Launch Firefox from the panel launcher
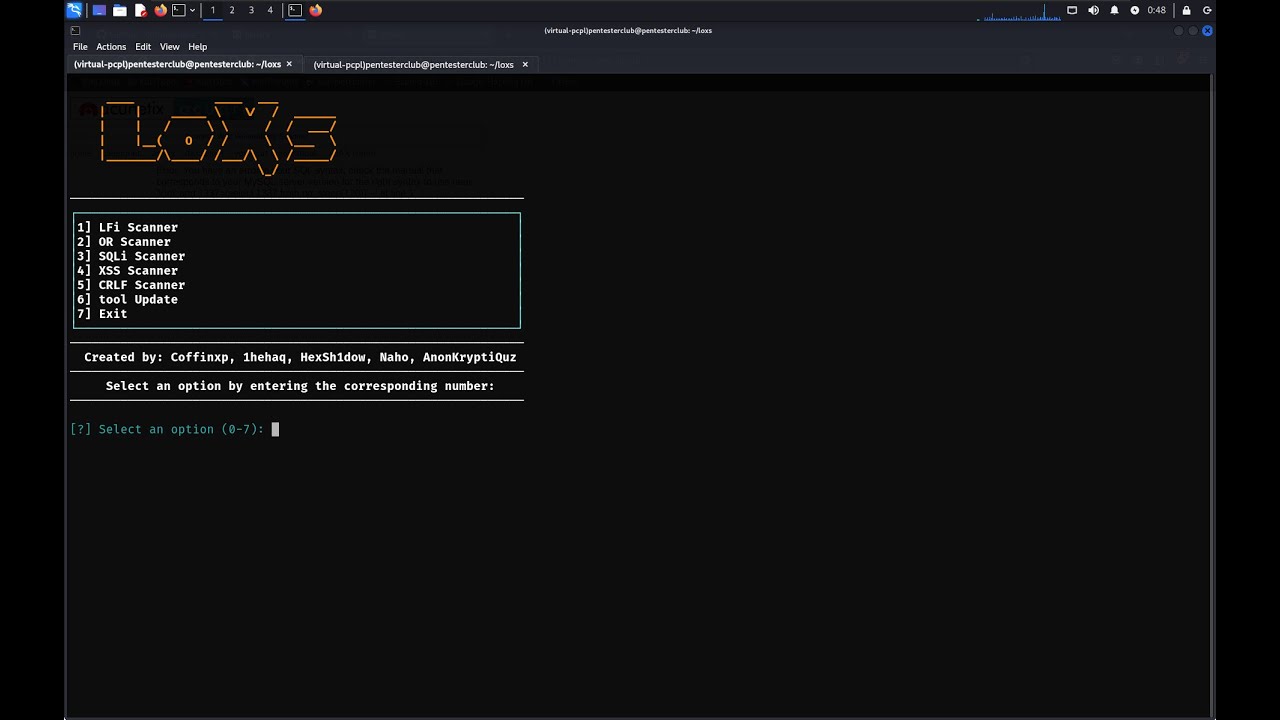Image resolution: width=1280 pixels, height=720 pixels. click(160, 10)
